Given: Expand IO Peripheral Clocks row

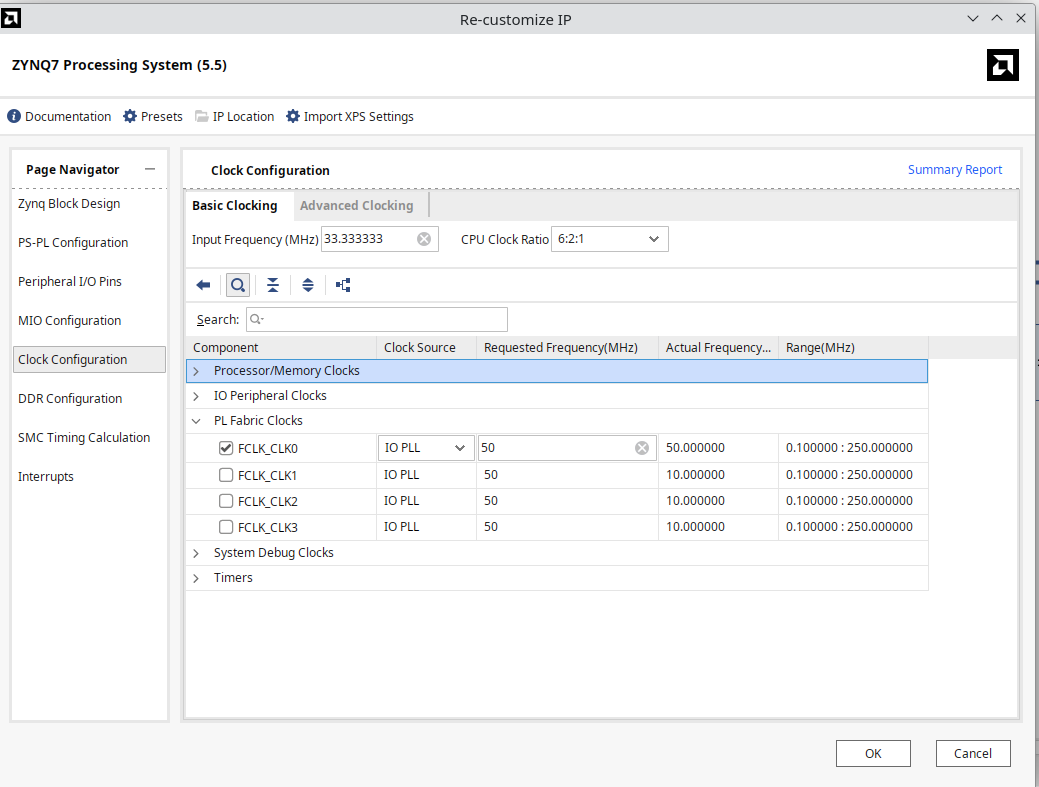Looking at the screenshot, I should pos(196,396).
